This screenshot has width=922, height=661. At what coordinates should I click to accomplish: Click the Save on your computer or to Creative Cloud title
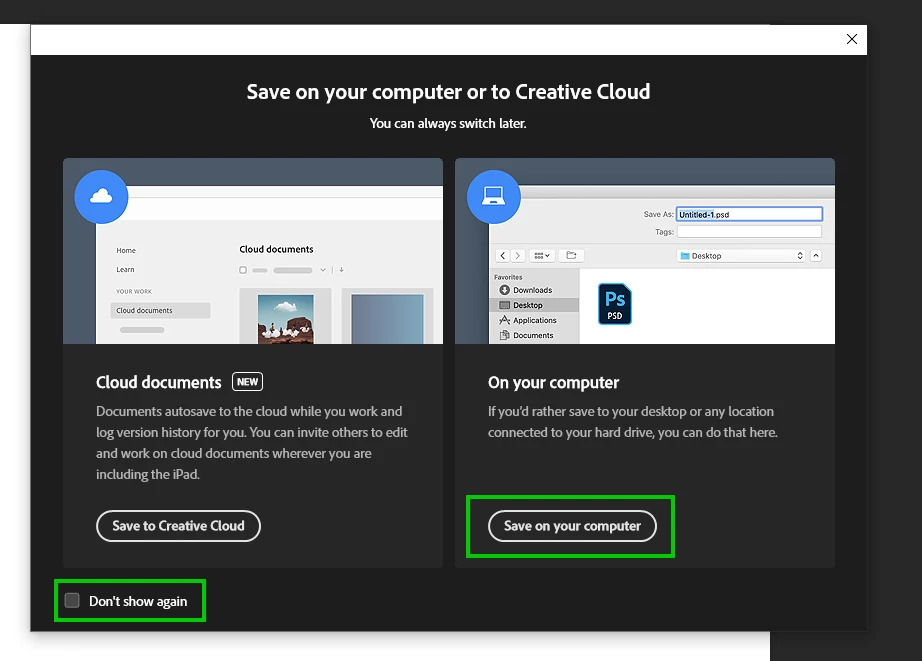pyautogui.click(x=448, y=92)
